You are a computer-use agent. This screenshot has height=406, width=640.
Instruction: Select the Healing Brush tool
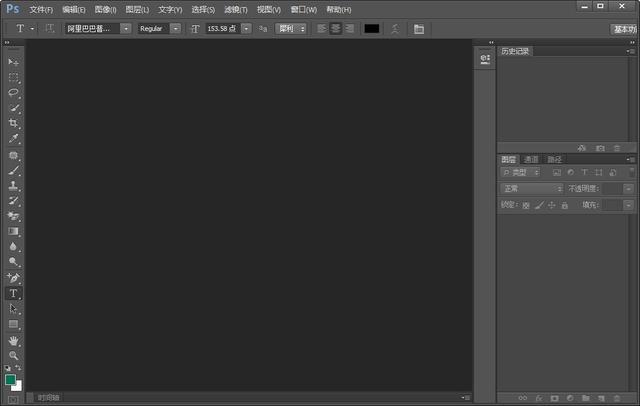13,155
